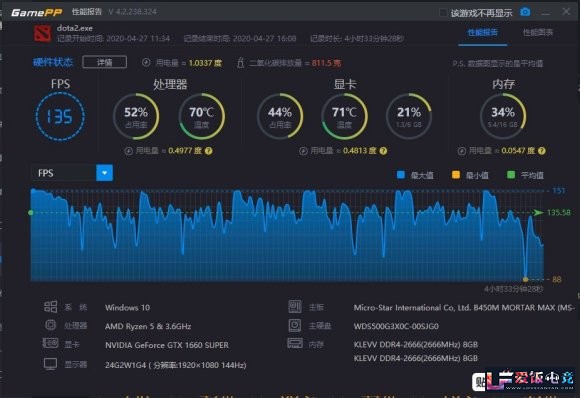Click the help icon next to 0.4977 度

coord(209,151)
